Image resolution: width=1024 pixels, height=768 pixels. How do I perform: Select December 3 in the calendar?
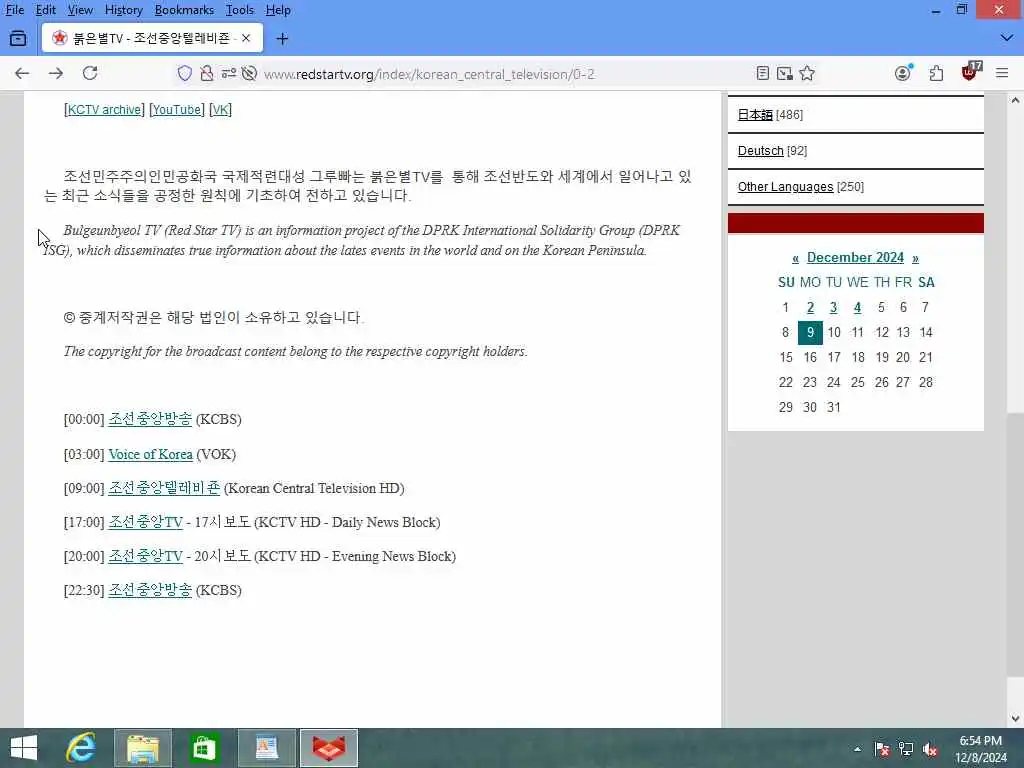click(833, 308)
